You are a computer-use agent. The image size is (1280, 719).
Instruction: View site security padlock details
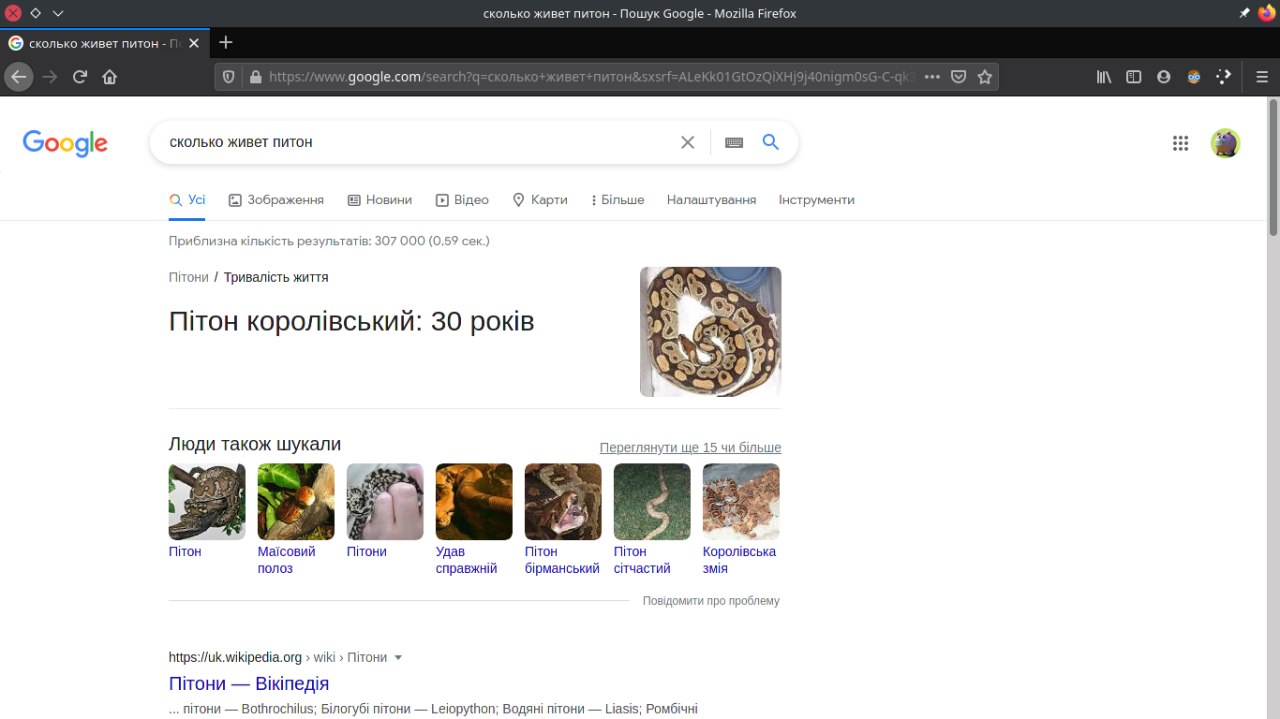point(255,77)
